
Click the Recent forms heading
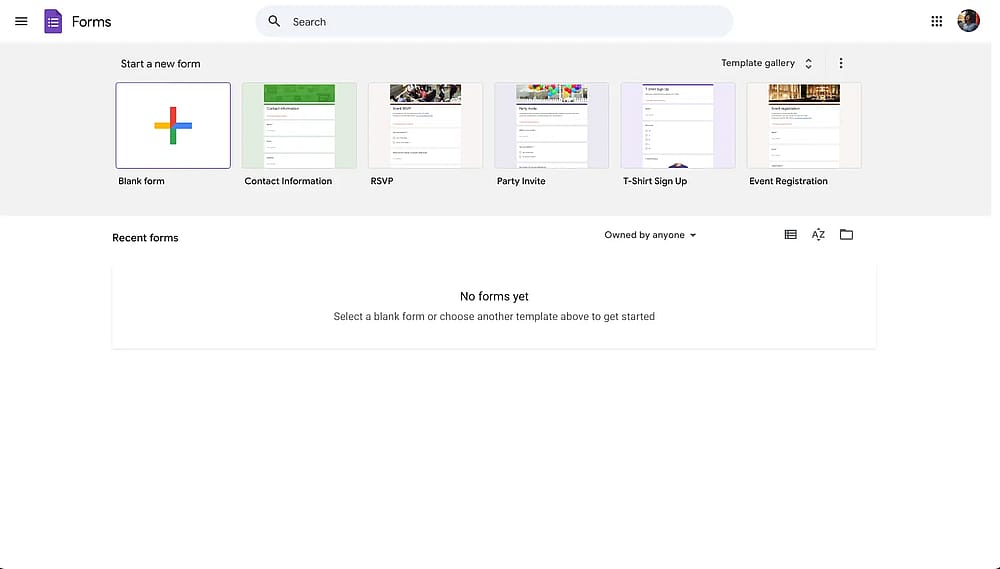[145, 238]
